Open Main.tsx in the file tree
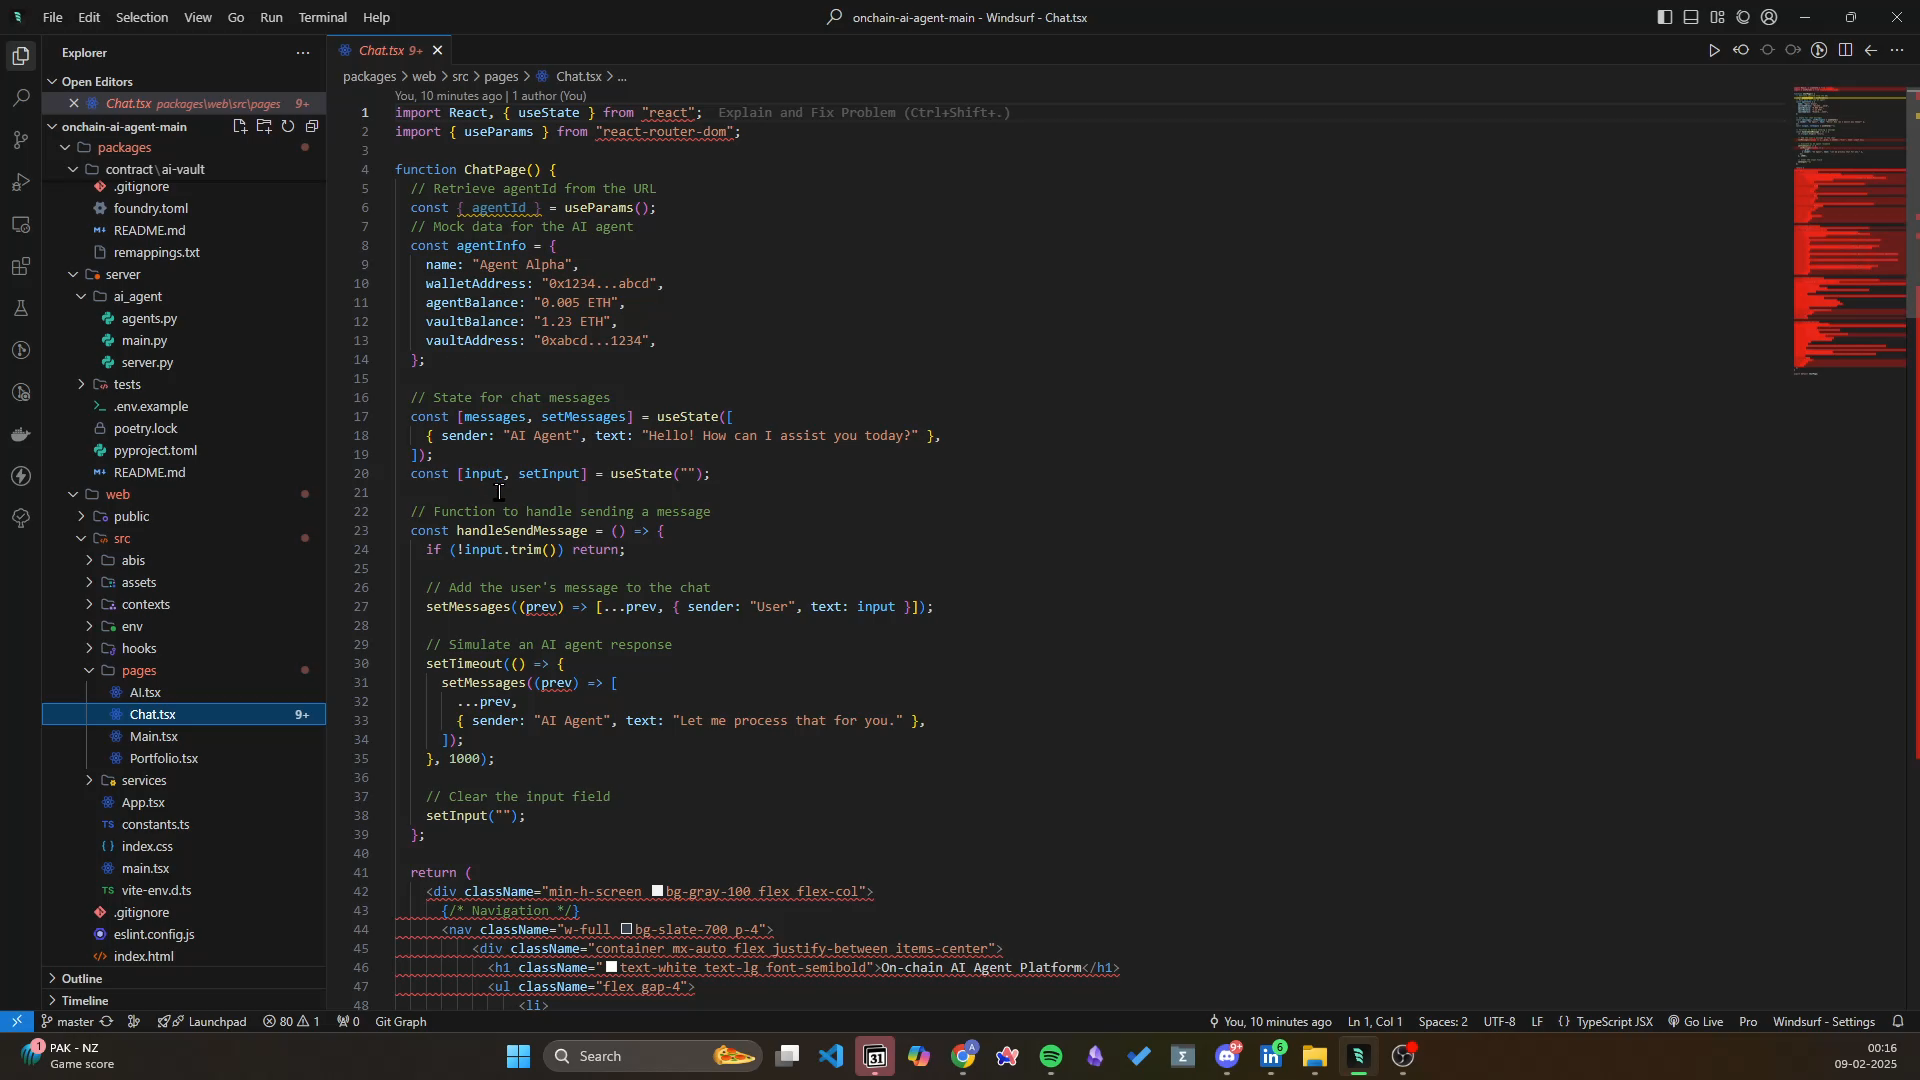The height and width of the screenshot is (1080, 1920). [154, 737]
